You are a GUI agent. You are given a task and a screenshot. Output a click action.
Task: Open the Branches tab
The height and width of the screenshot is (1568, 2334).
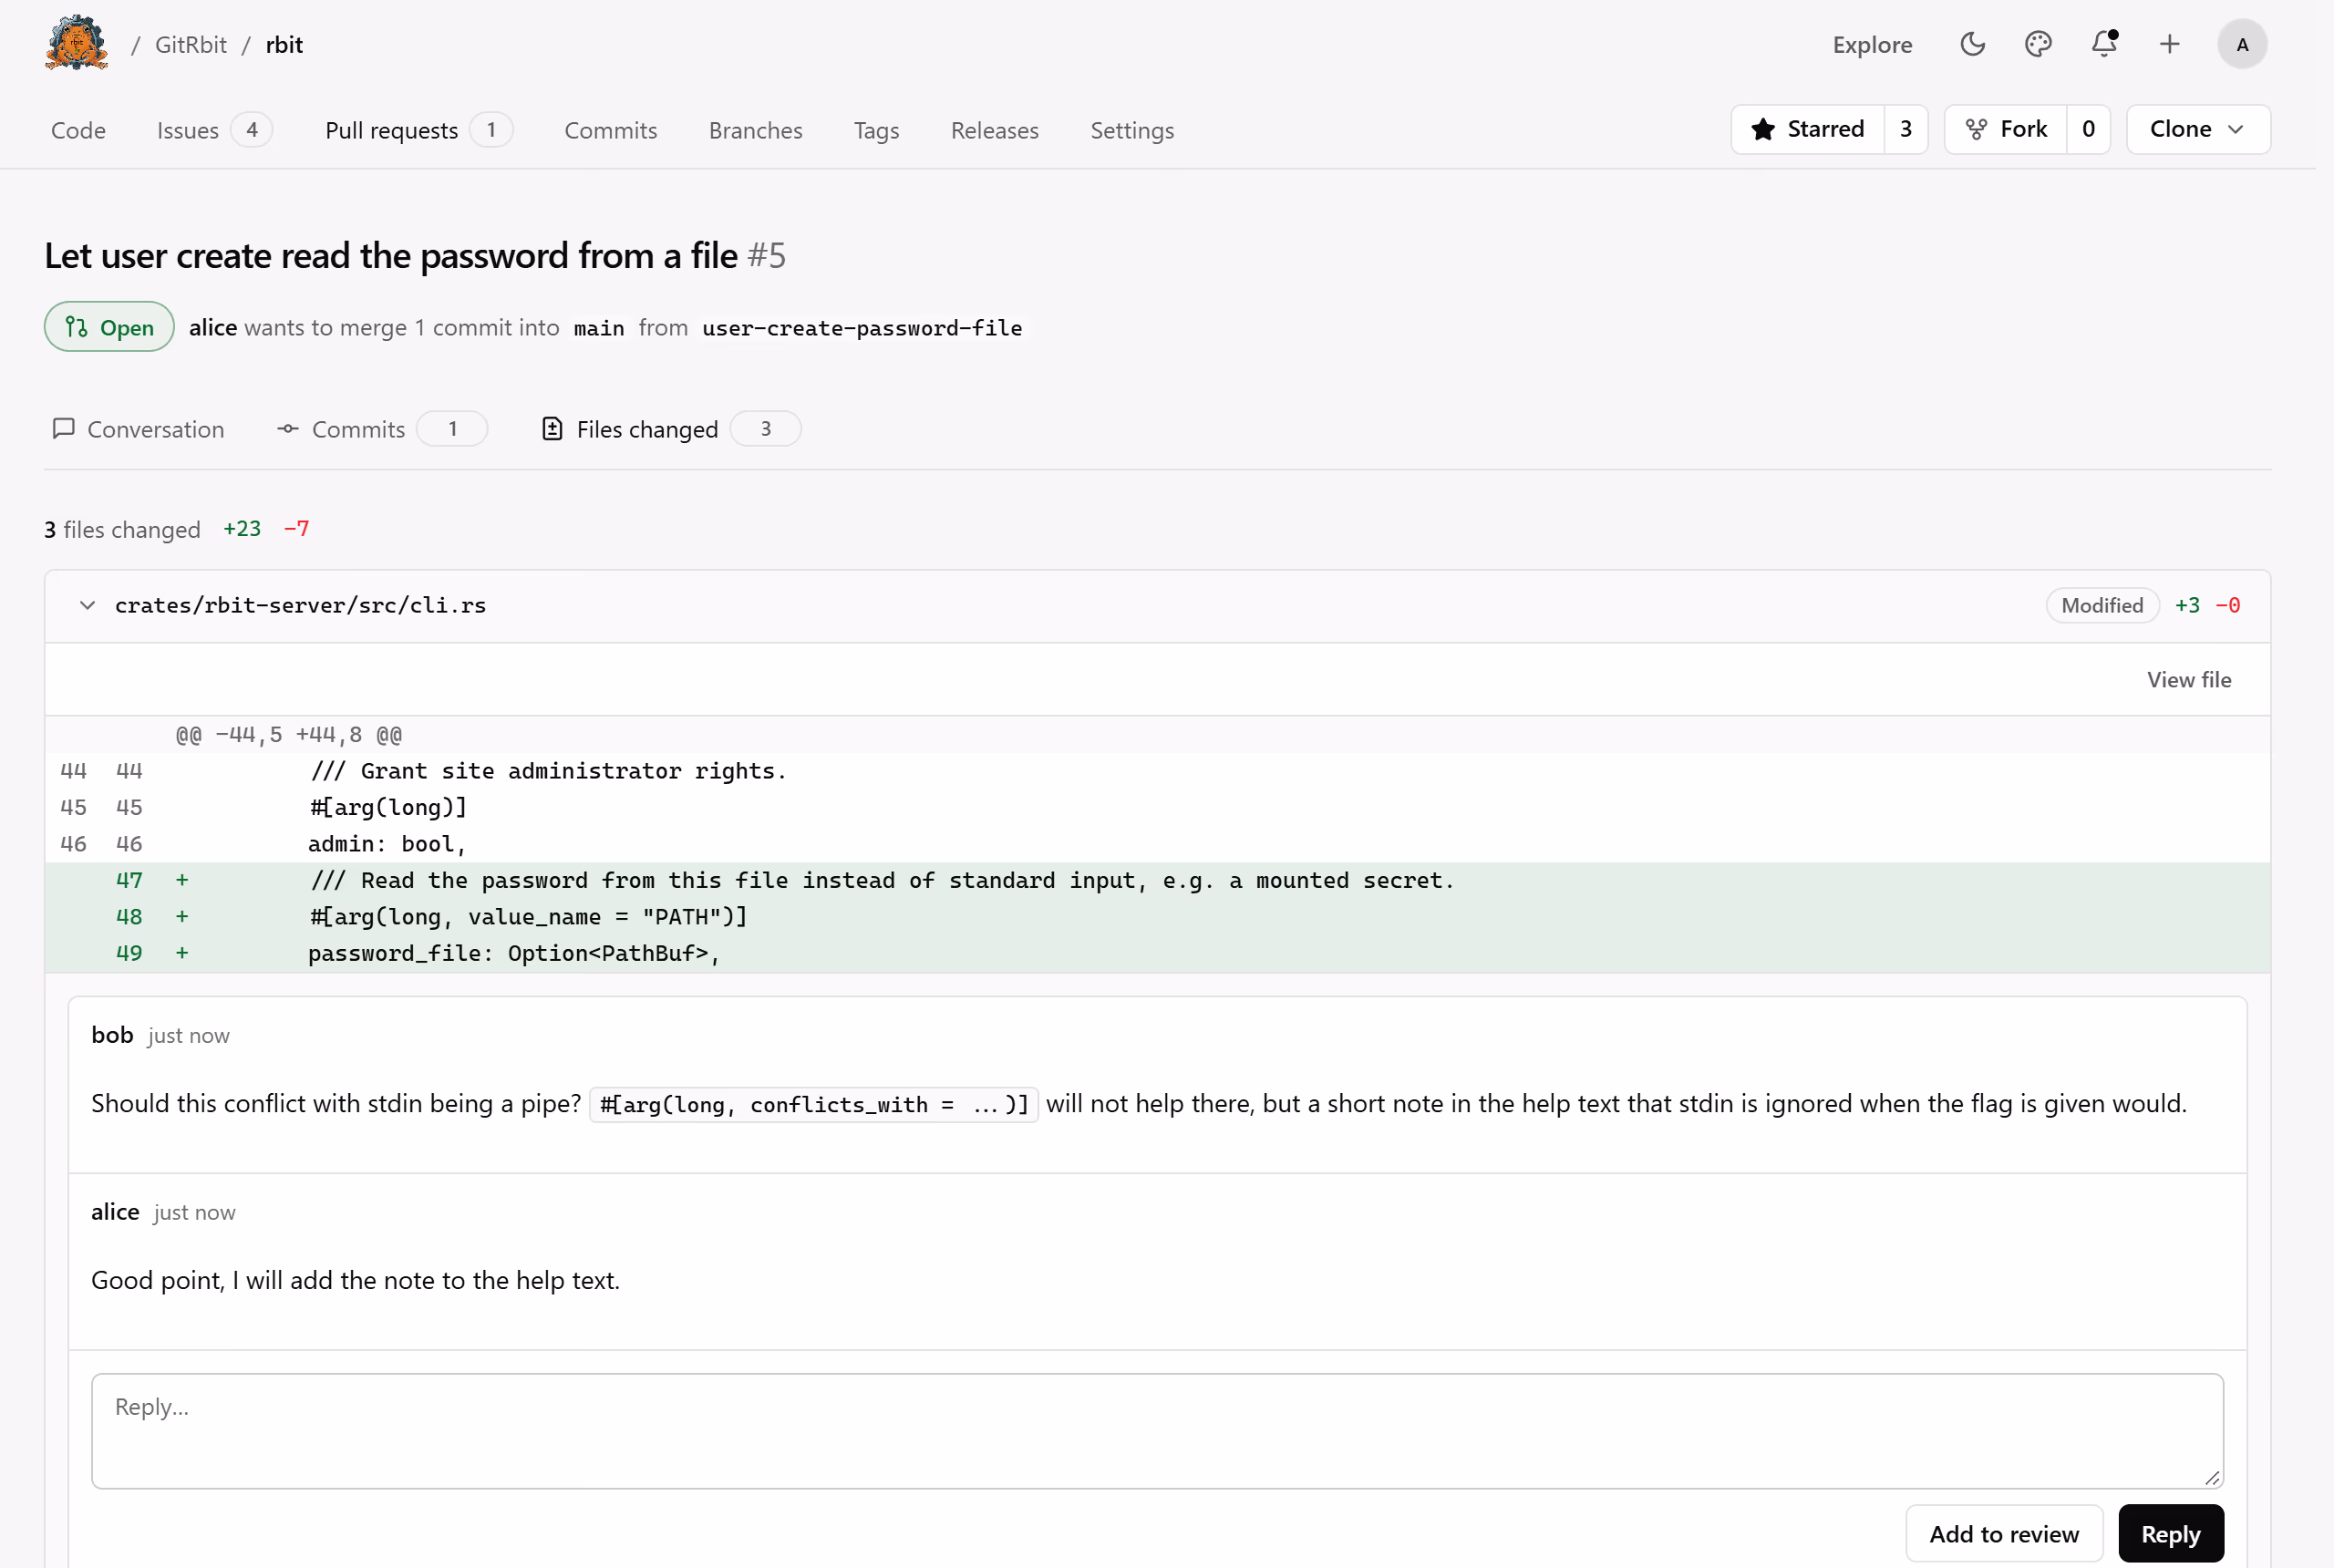(755, 130)
